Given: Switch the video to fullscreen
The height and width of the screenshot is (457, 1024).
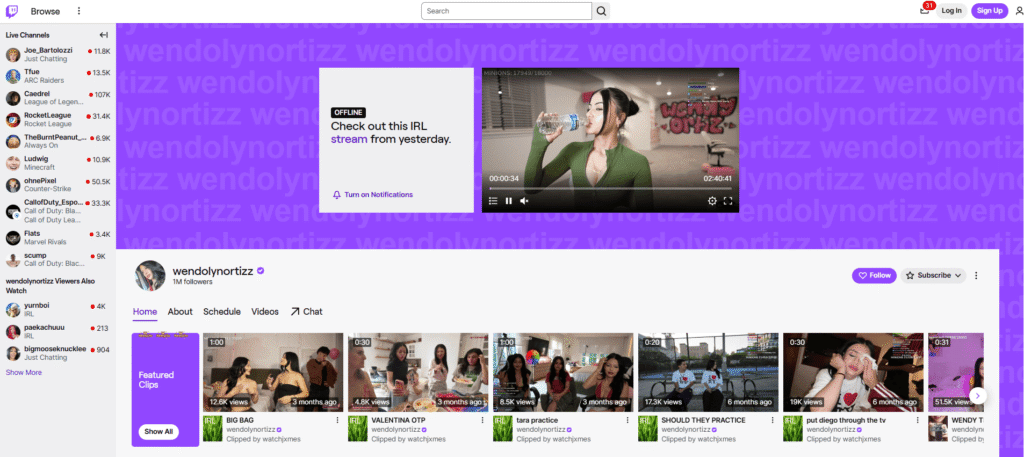Looking at the screenshot, I should pos(728,201).
